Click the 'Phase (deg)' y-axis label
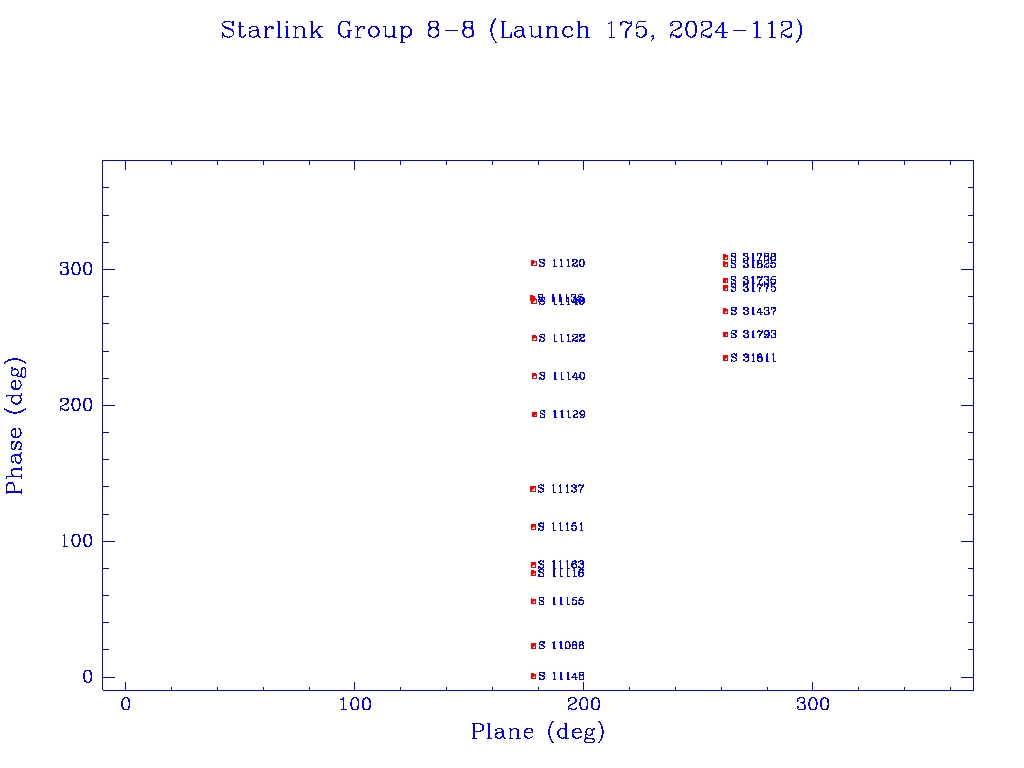The height and width of the screenshot is (768, 1024). point(15,426)
